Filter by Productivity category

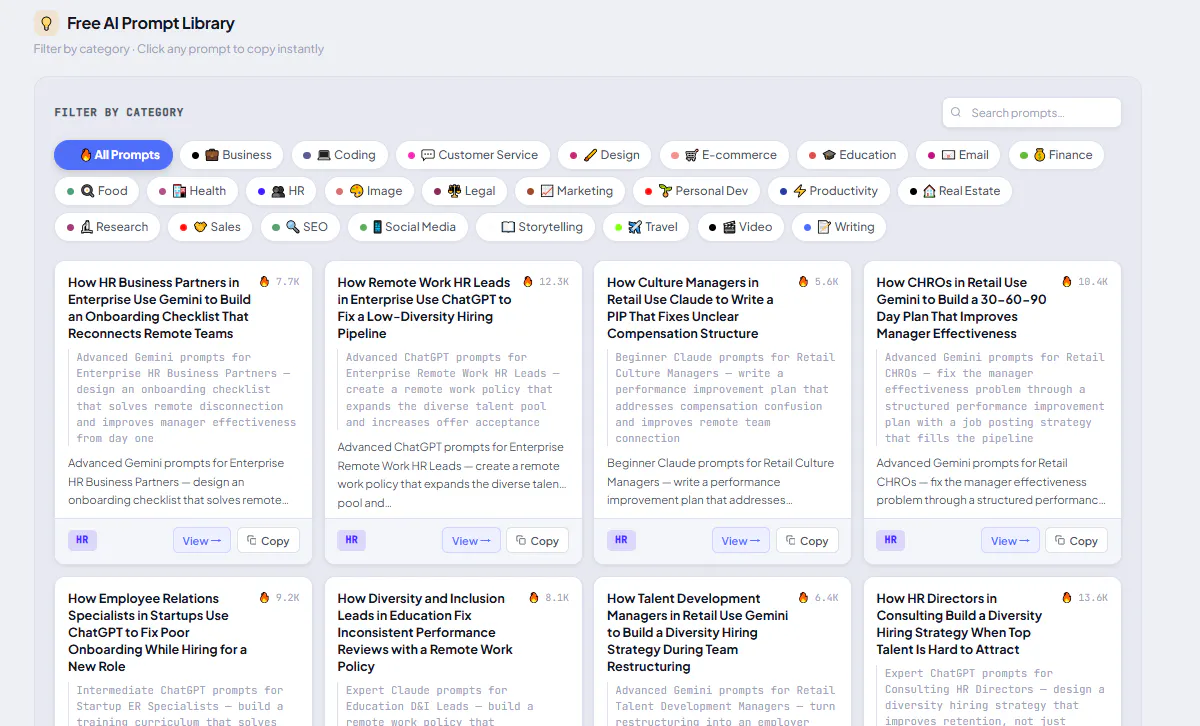(829, 191)
